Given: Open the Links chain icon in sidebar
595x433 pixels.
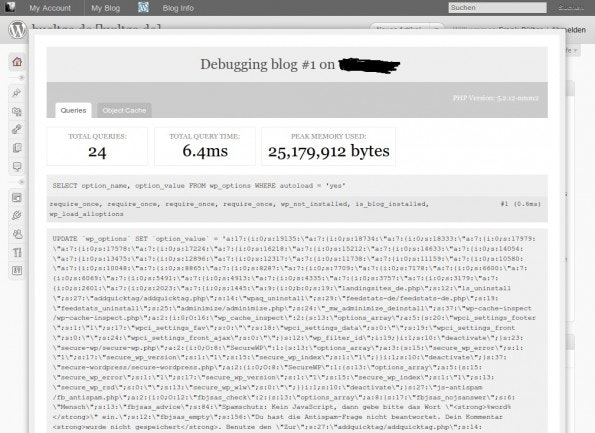Looking at the screenshot, I should click(17, 129).
